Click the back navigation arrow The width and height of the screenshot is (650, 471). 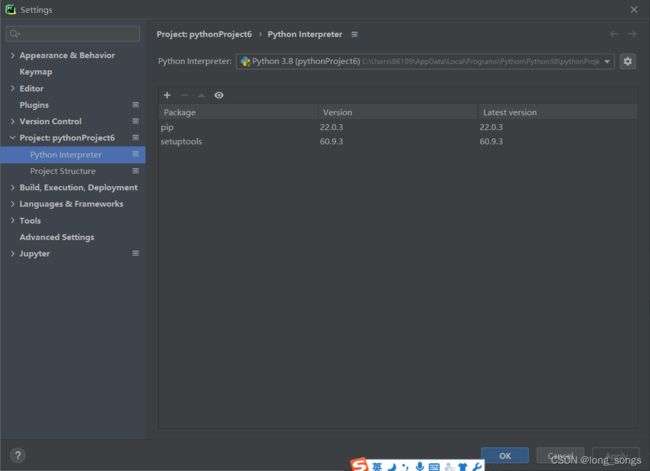(x=614, y=34)
